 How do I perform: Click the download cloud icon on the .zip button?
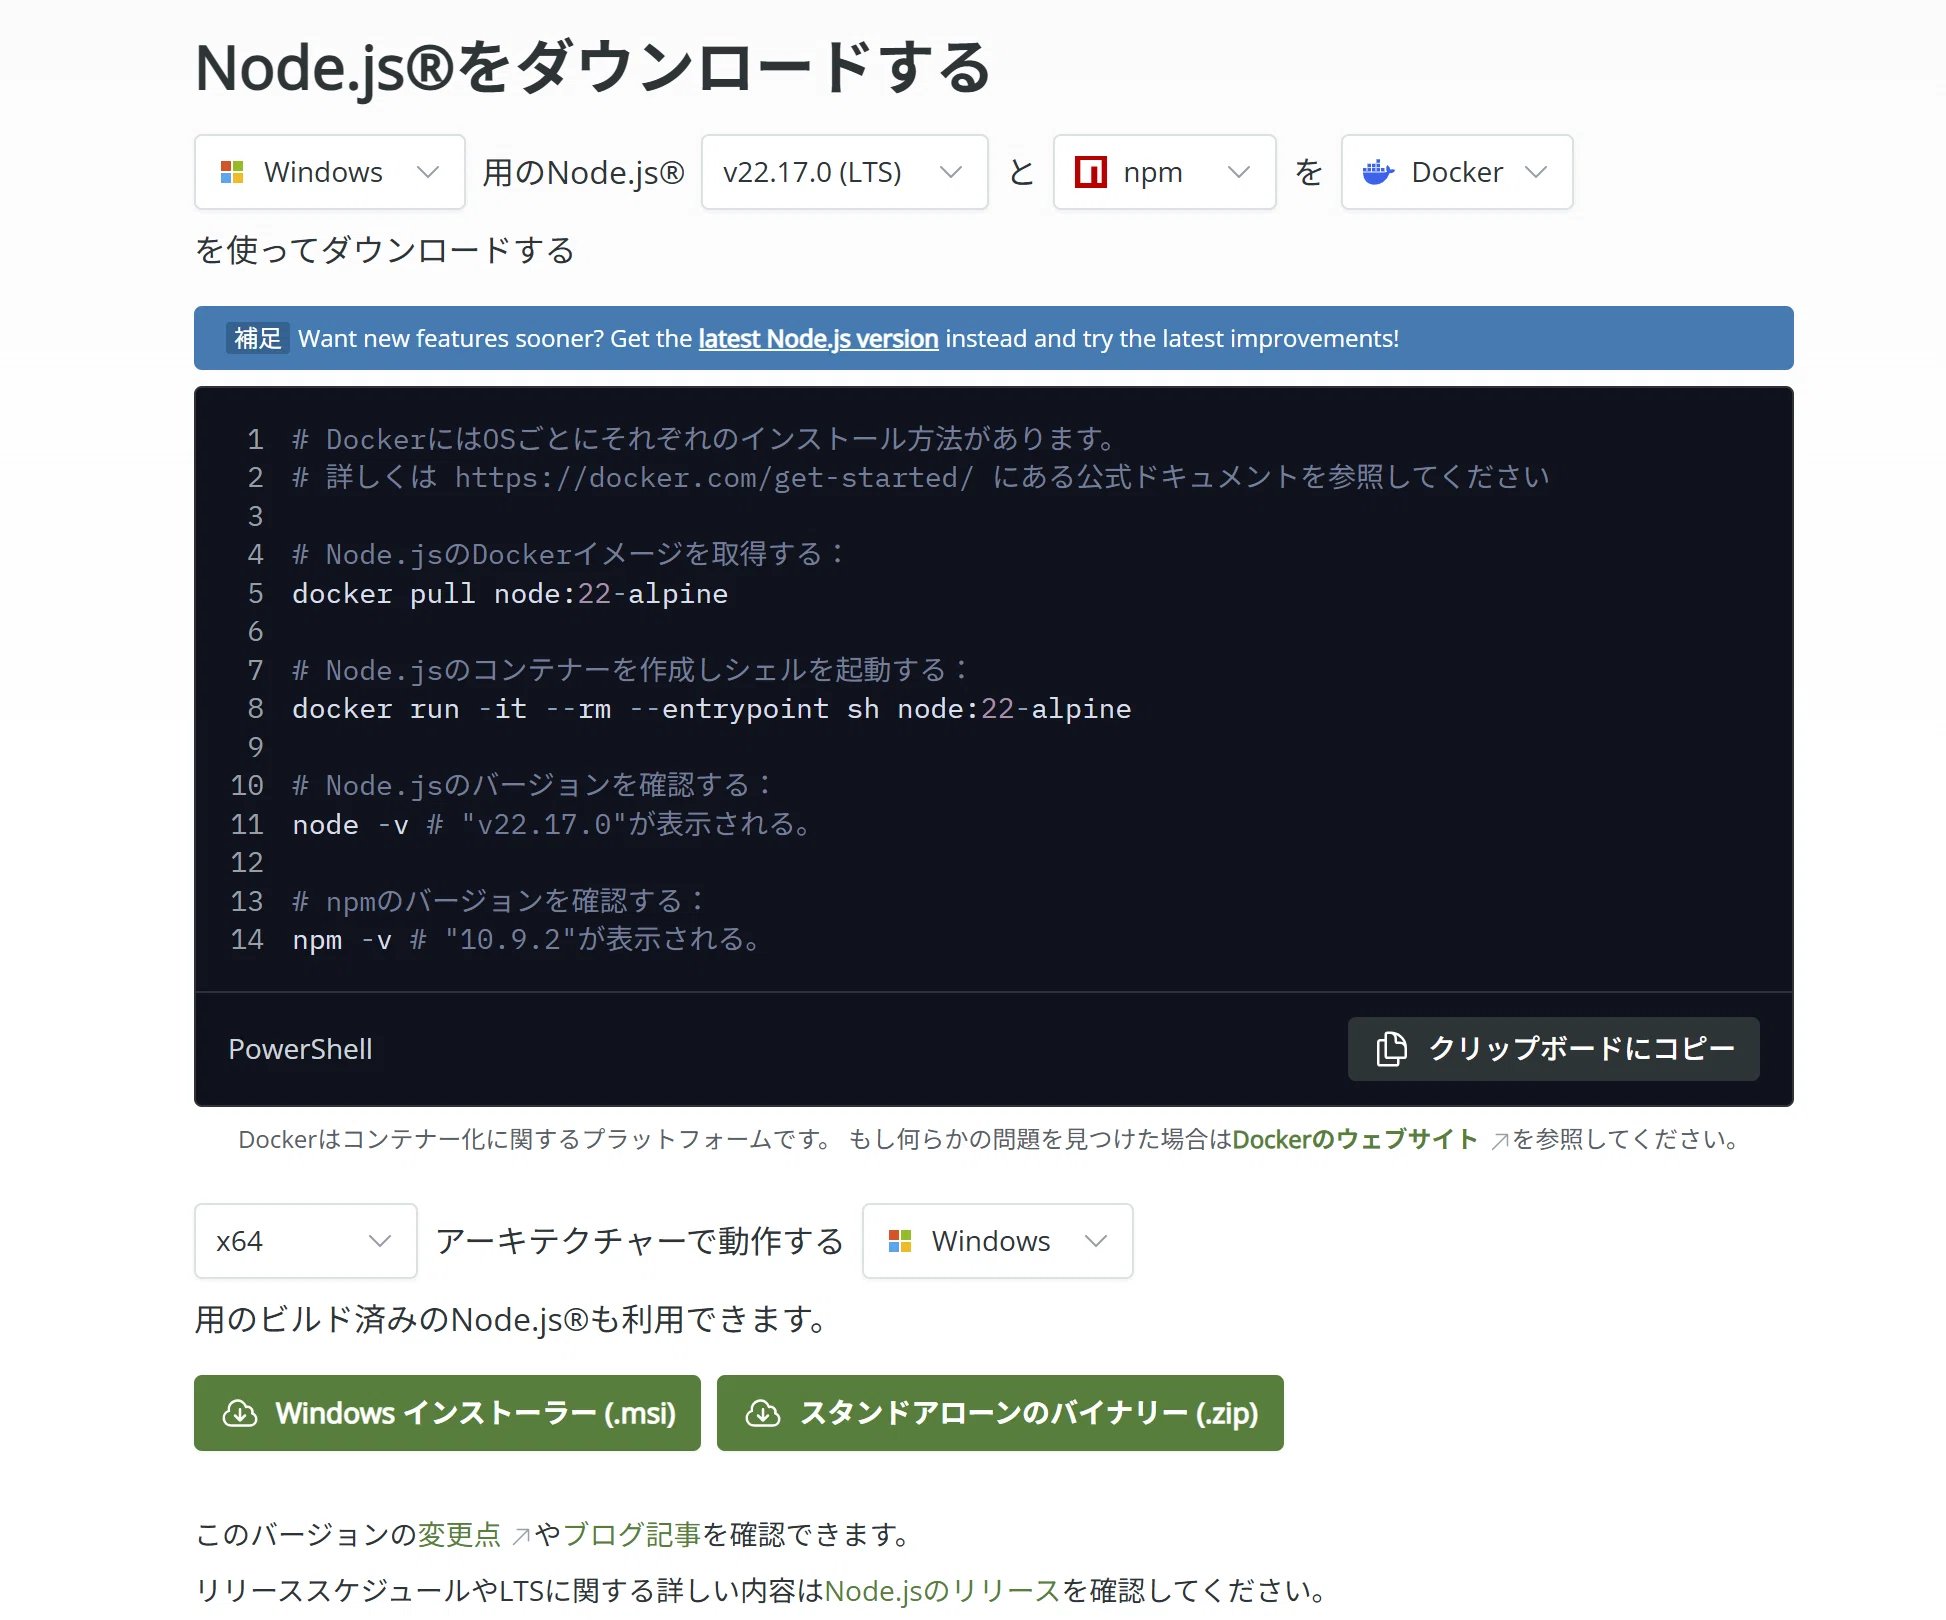[763, 1413]
